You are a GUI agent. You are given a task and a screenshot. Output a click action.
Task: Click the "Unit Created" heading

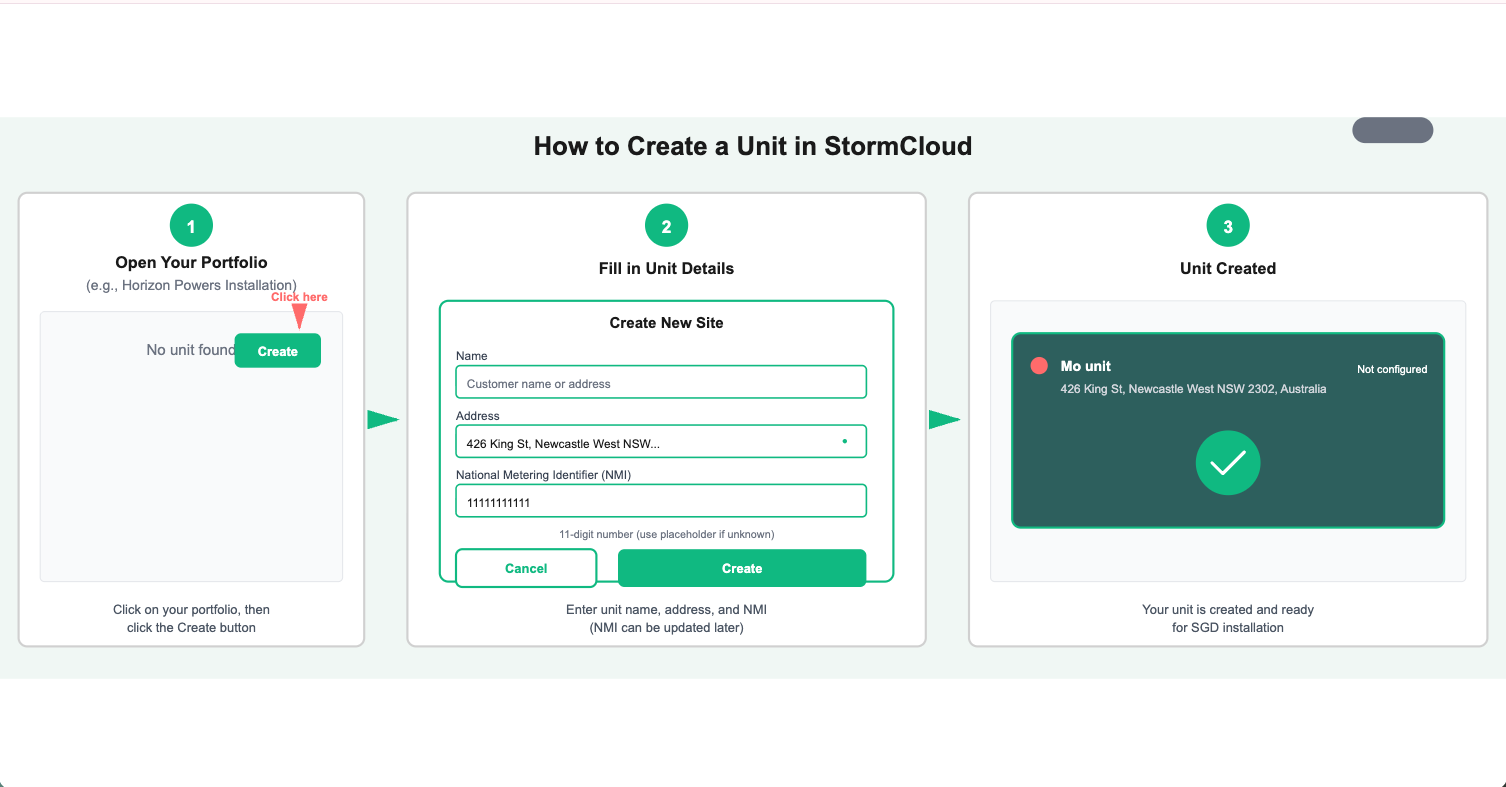1228,268
